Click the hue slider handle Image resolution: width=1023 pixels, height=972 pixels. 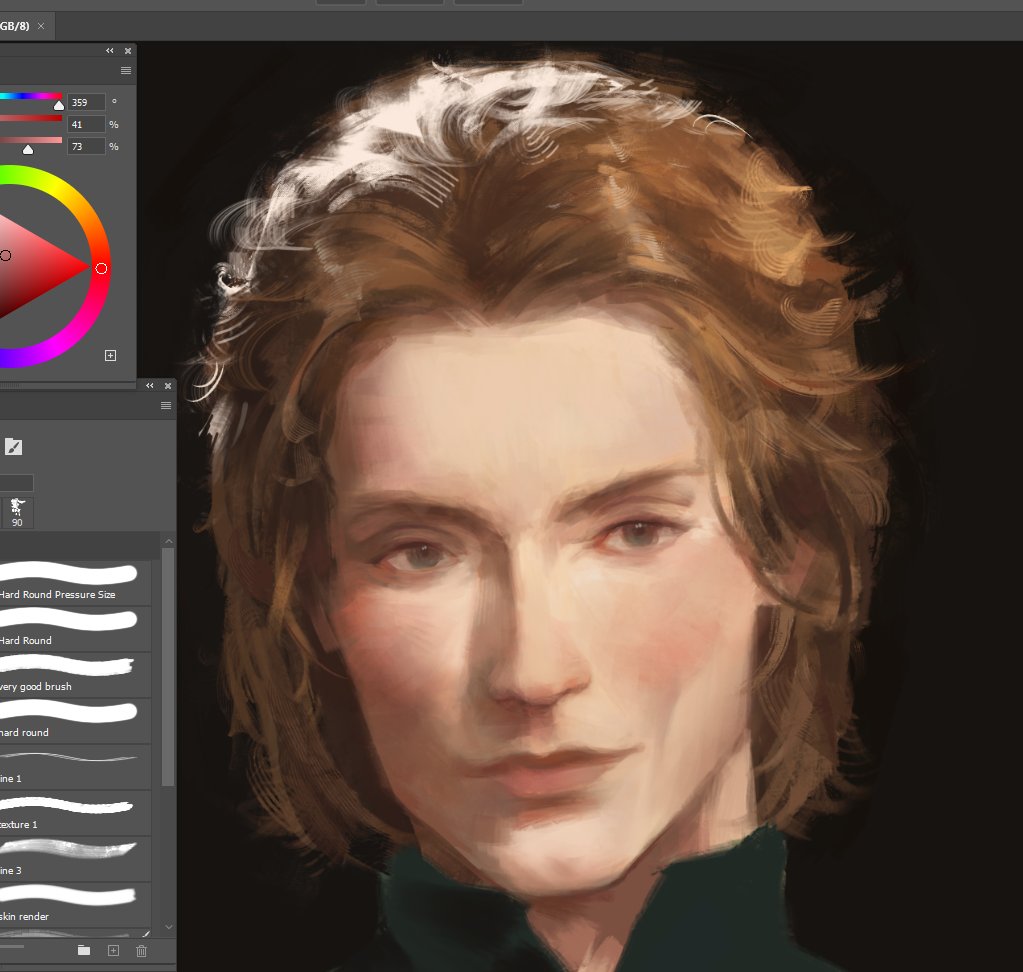pos(59,105)
